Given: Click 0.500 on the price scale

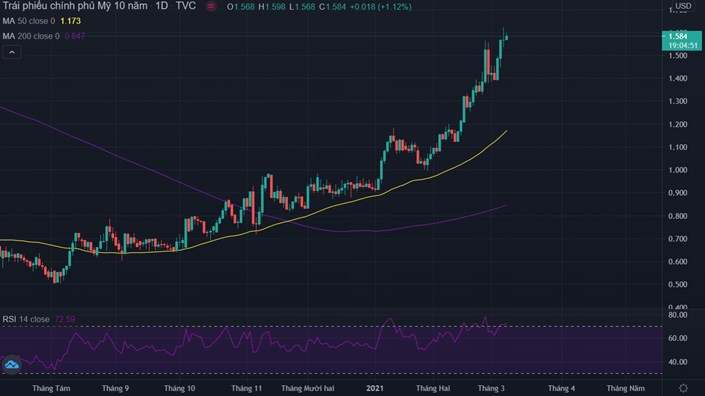Looking at the screenshot, I should point(678,285).
